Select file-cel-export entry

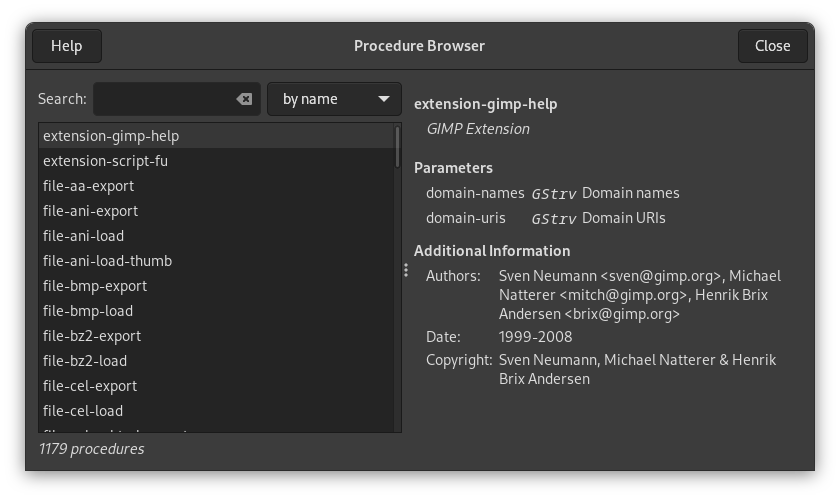tap(90, 386)
